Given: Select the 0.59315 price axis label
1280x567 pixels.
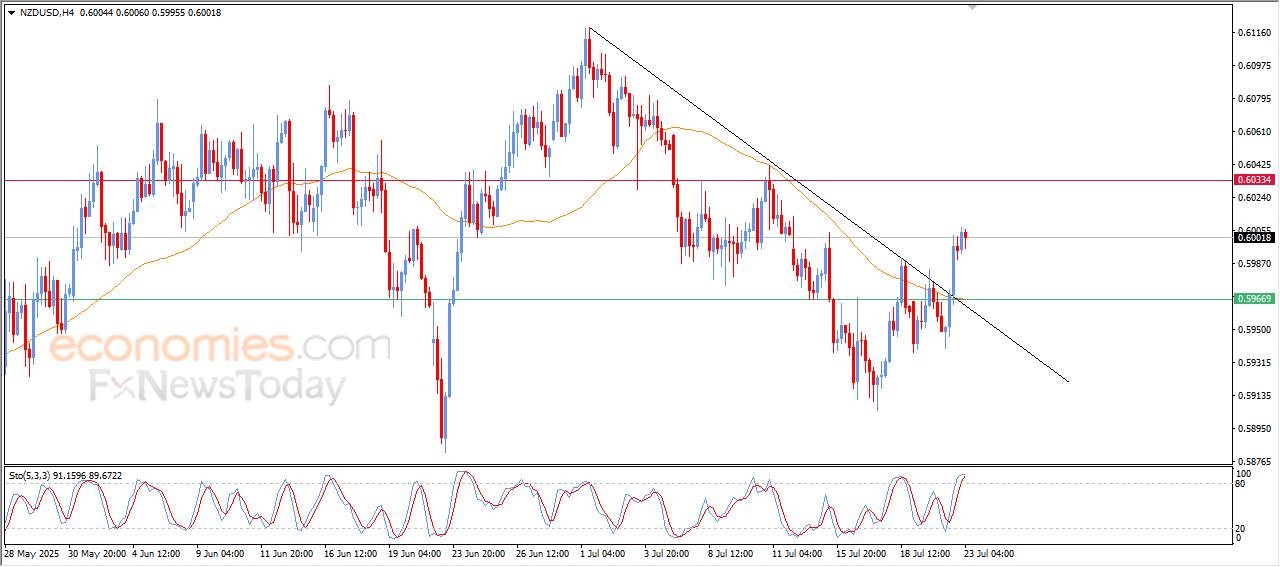Looking at the screenshot, I should coord(1254,363).
